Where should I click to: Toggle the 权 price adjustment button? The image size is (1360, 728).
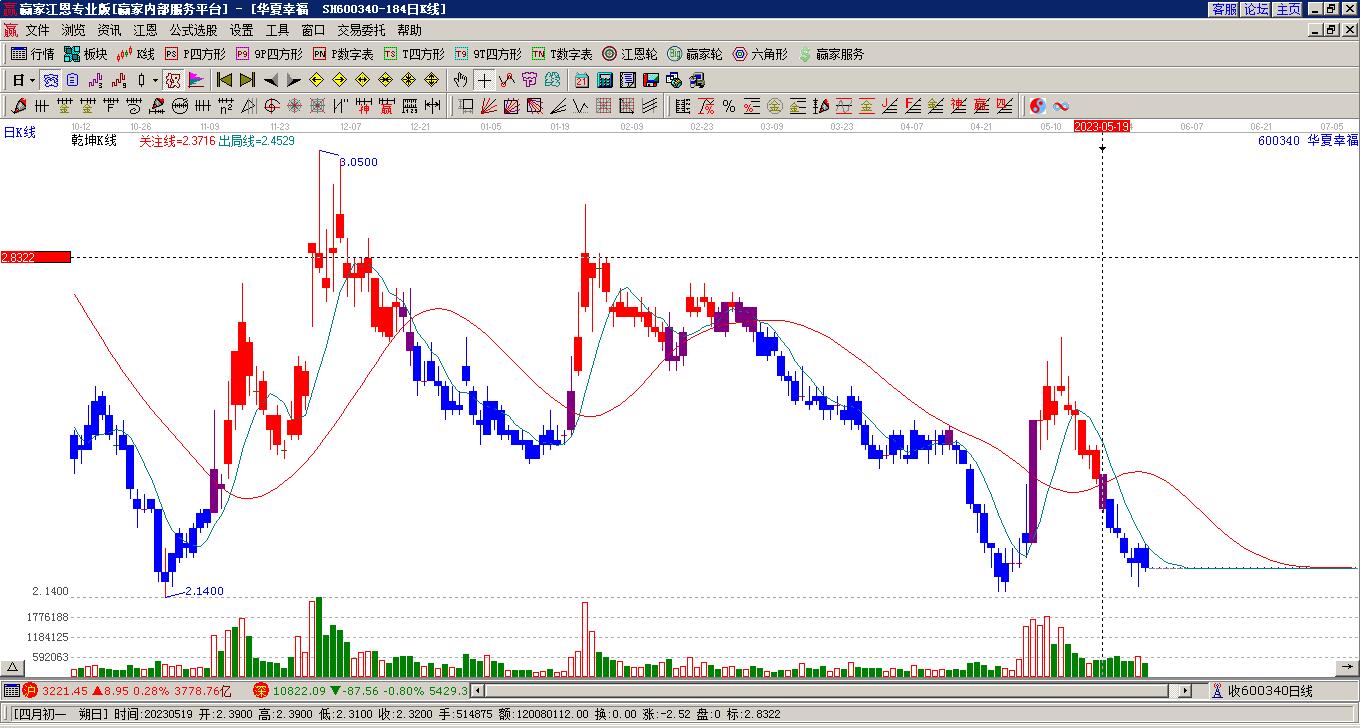[x=172, y=80]
